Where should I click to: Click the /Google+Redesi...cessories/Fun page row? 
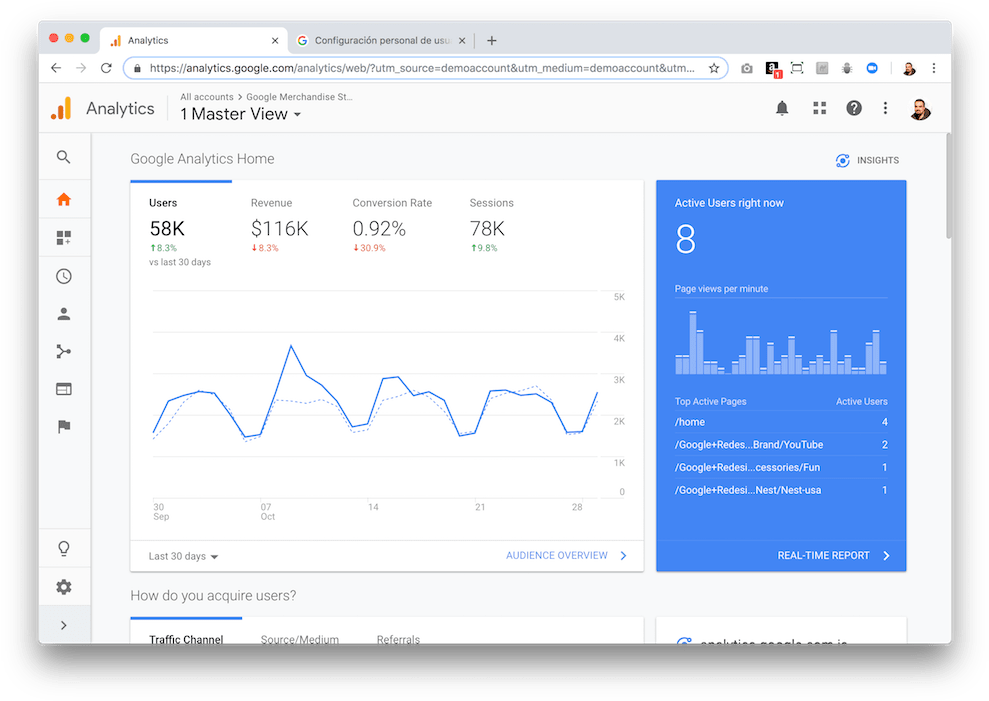click(x=781, y=468)
